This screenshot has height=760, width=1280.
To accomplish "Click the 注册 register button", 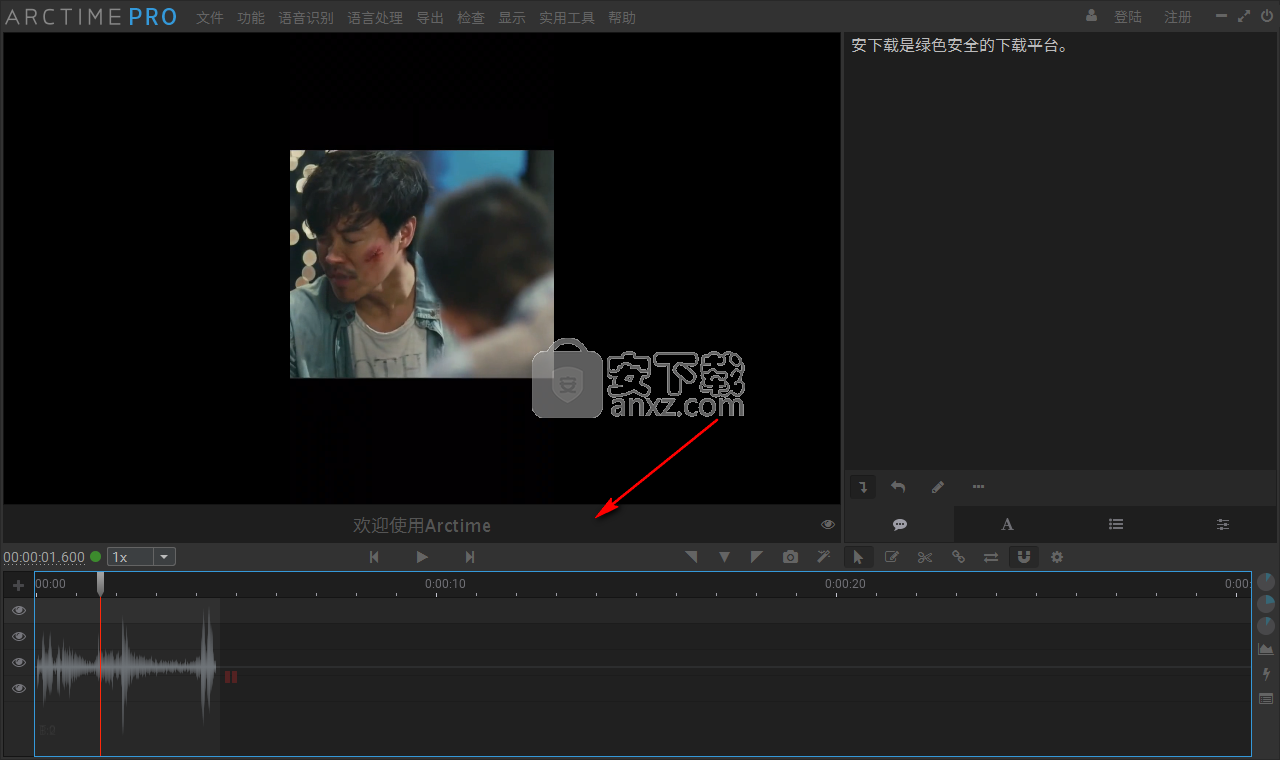I will [1178, 17].
